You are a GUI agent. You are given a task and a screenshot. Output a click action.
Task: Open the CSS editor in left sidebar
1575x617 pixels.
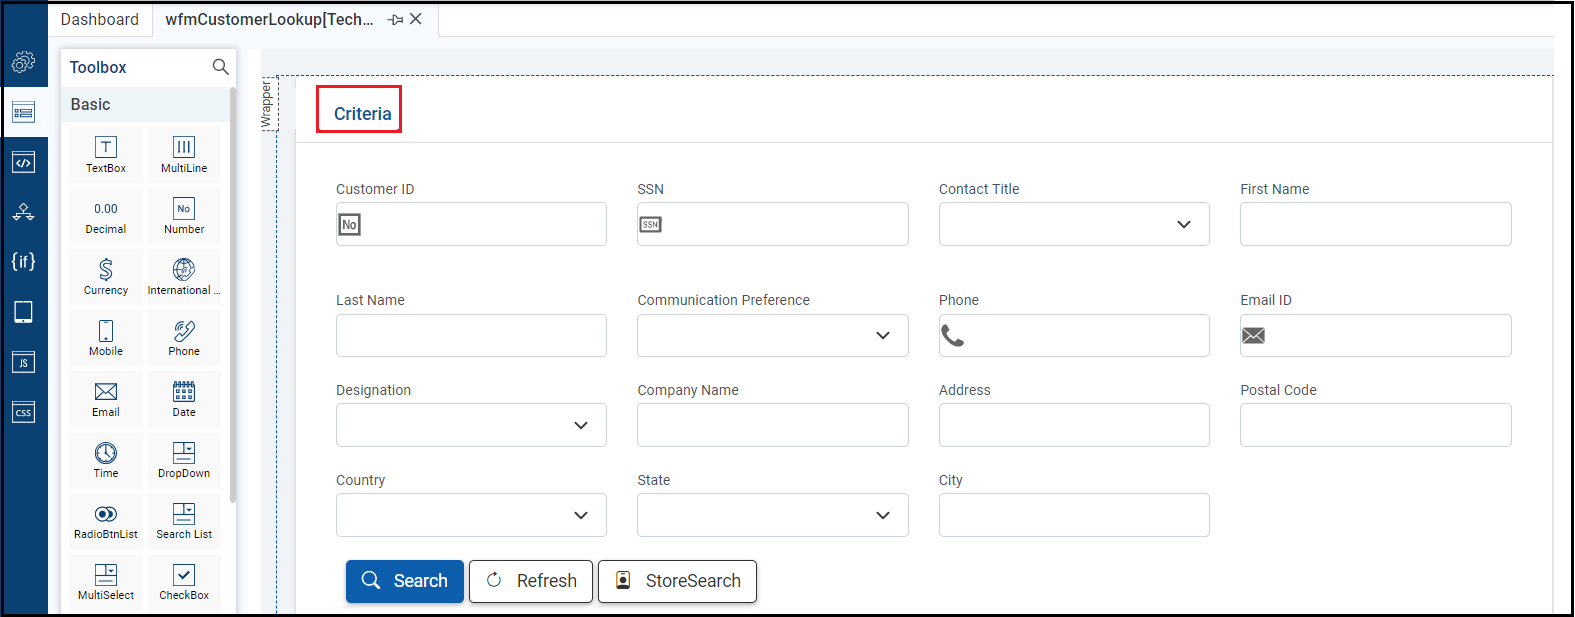[24, 412]
